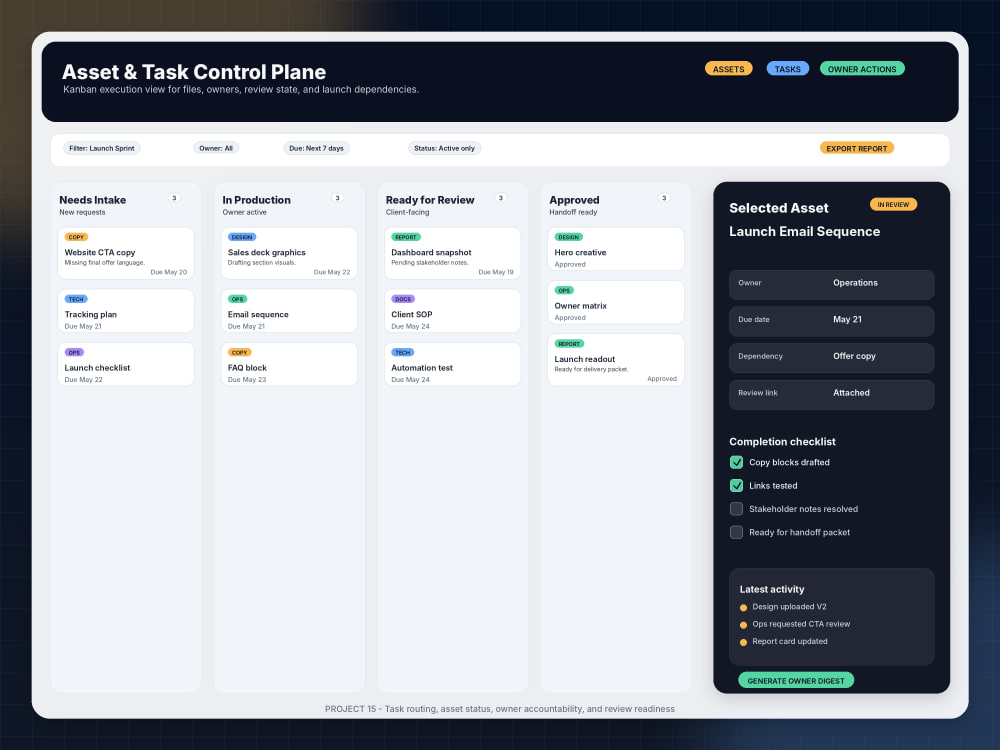Open the Tracking plan card

[x=126, y=311]
